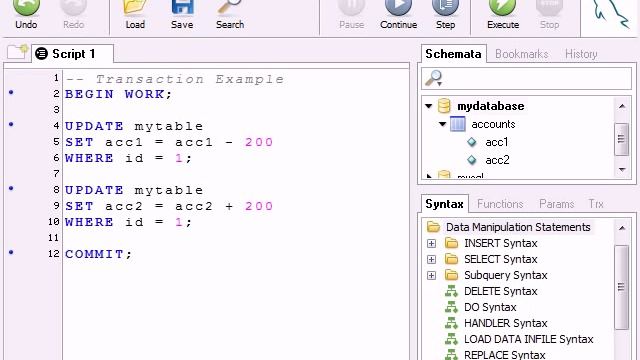The width and height of the screenshot is (640, 360).
Task: Toggle breakpoint marker on line 4
Action: (x=11, y=124)
